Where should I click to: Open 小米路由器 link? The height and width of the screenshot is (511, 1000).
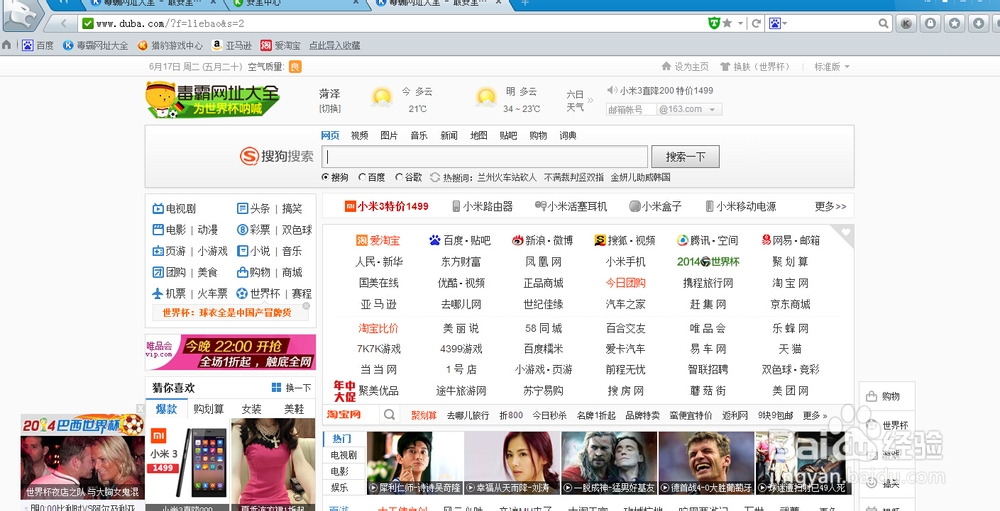[x=482, y=206]
